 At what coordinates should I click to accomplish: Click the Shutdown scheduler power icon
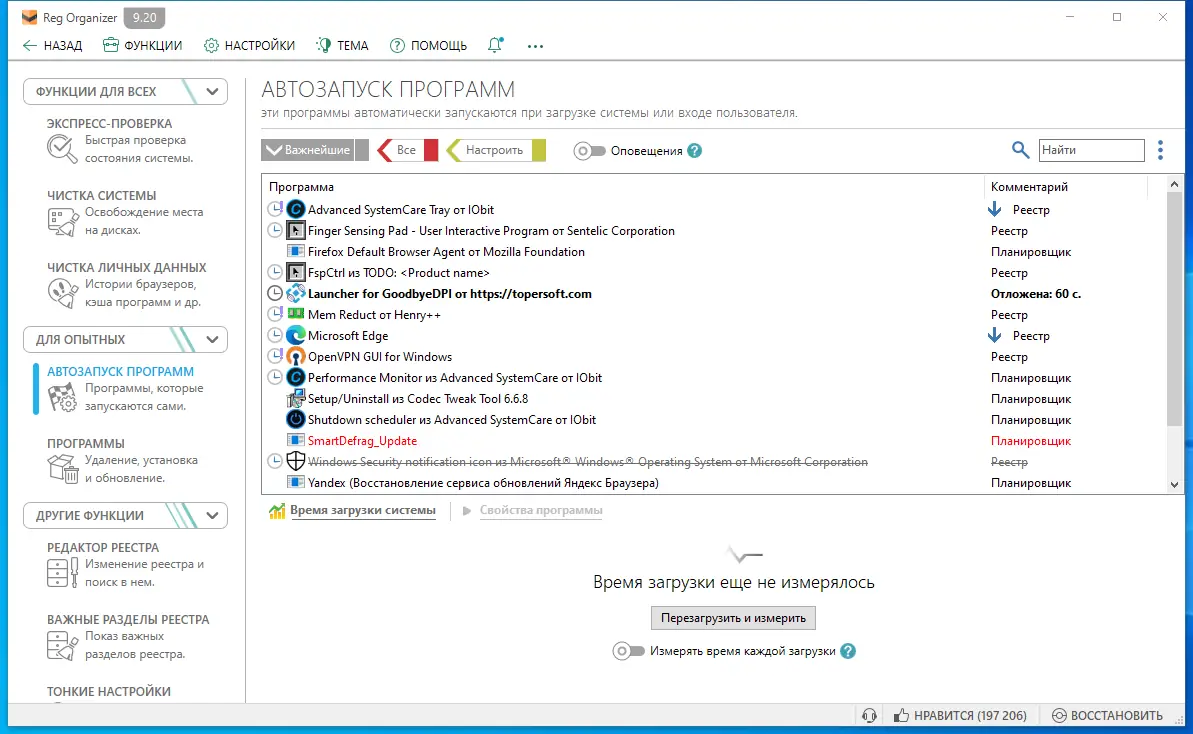(x=295, y=419)
